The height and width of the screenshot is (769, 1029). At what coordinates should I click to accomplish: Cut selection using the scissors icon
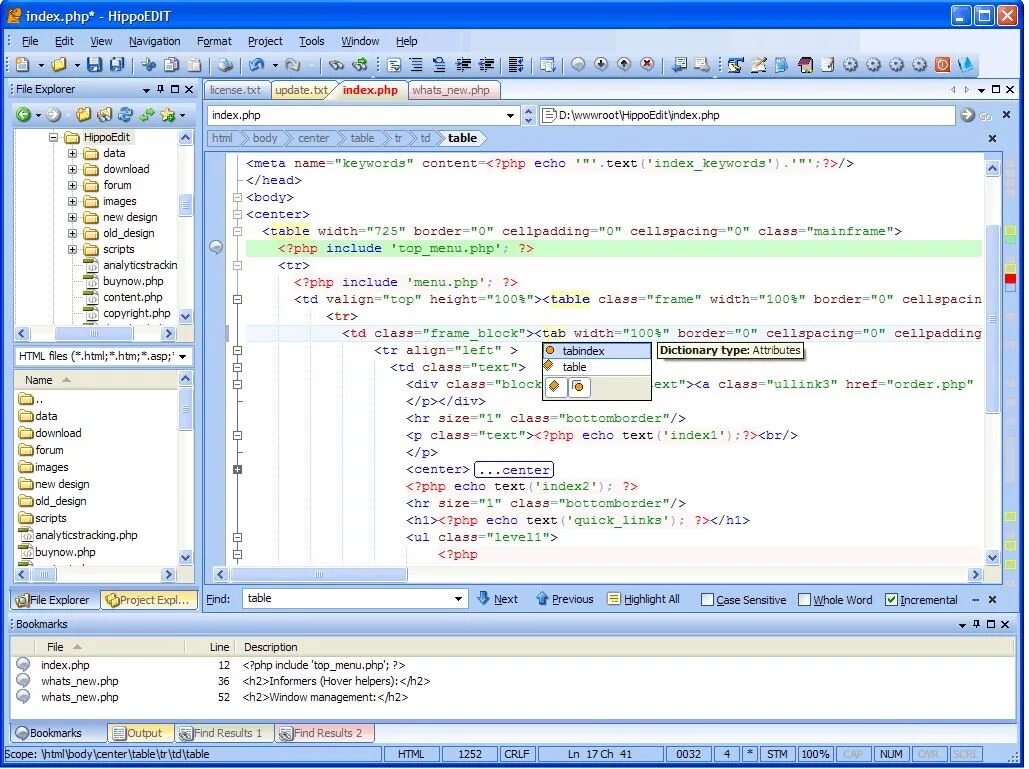tap(149, 64)
